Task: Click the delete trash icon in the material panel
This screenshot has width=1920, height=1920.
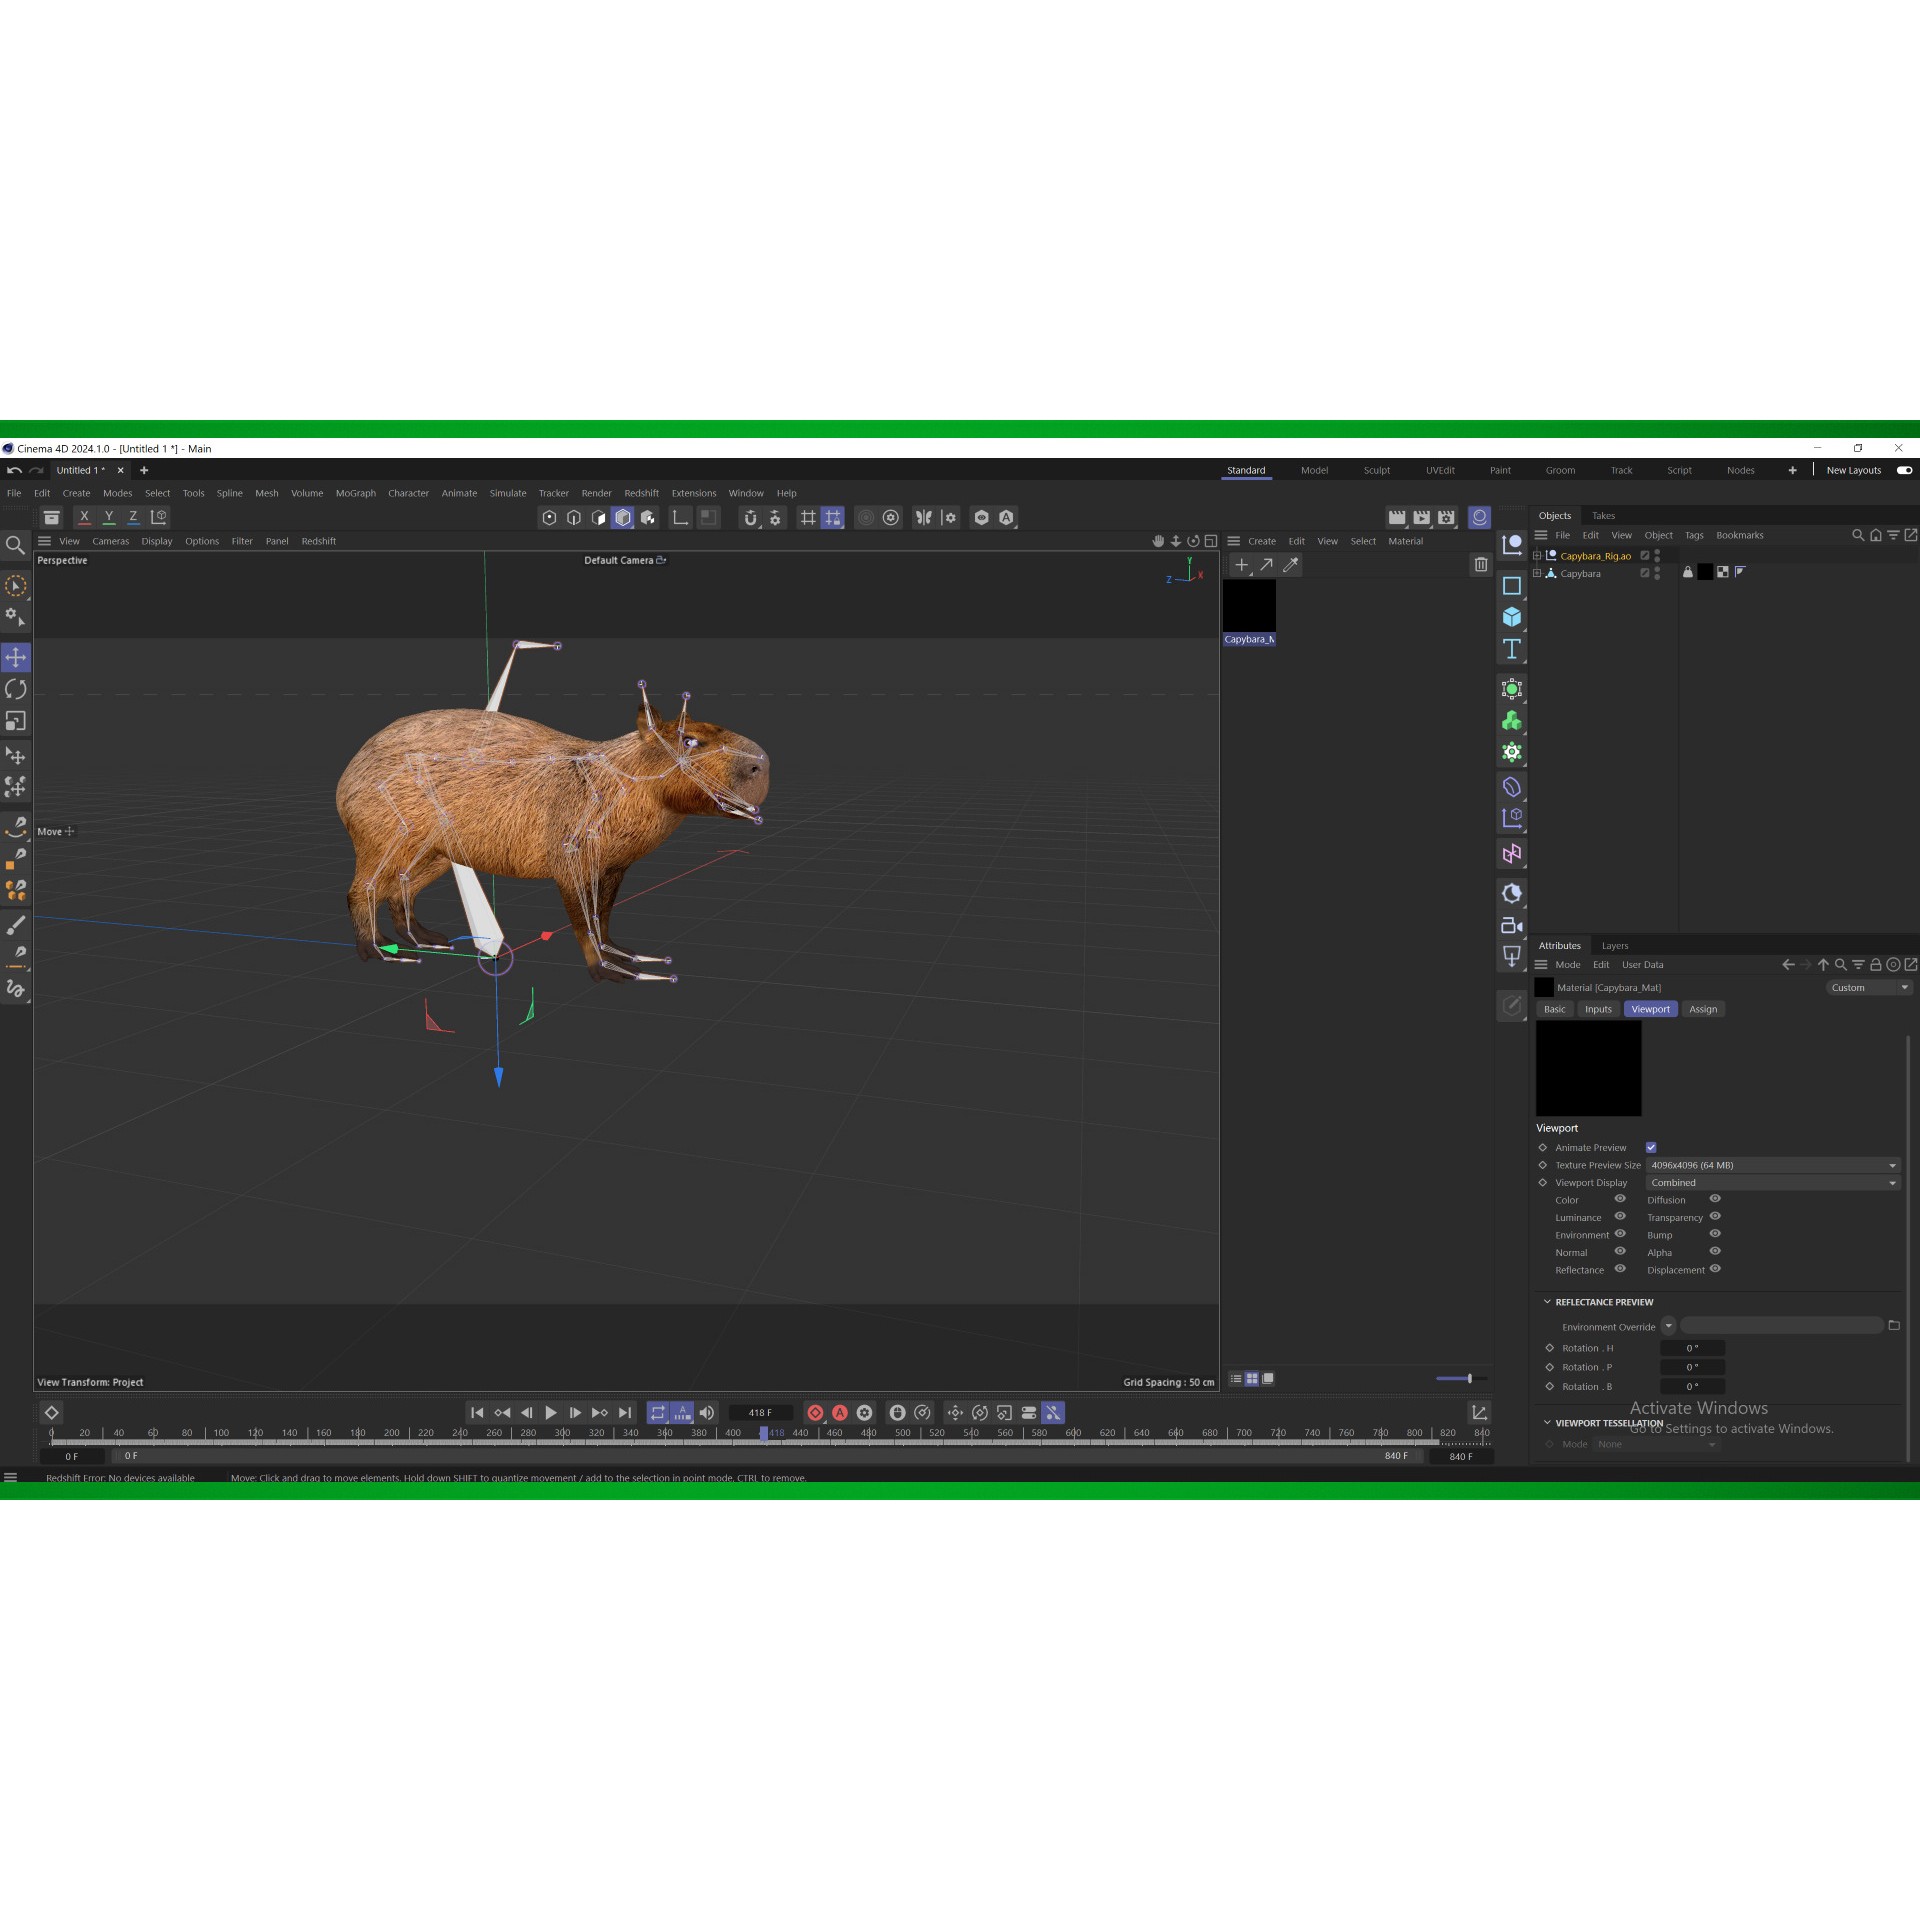Action: coord(1480,564)
